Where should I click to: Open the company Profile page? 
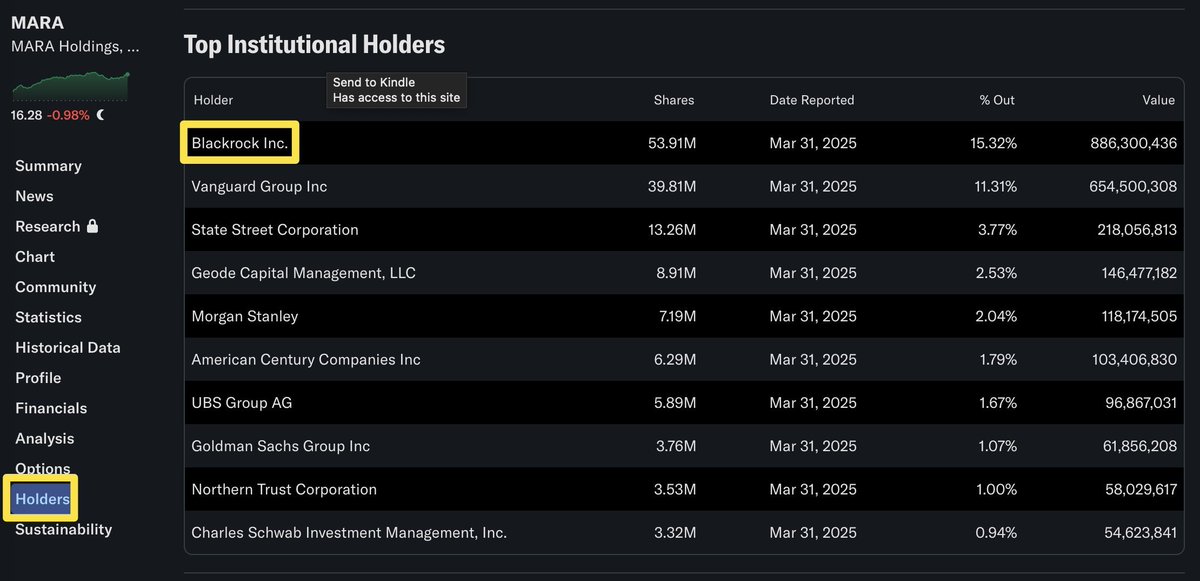point(38,378)
